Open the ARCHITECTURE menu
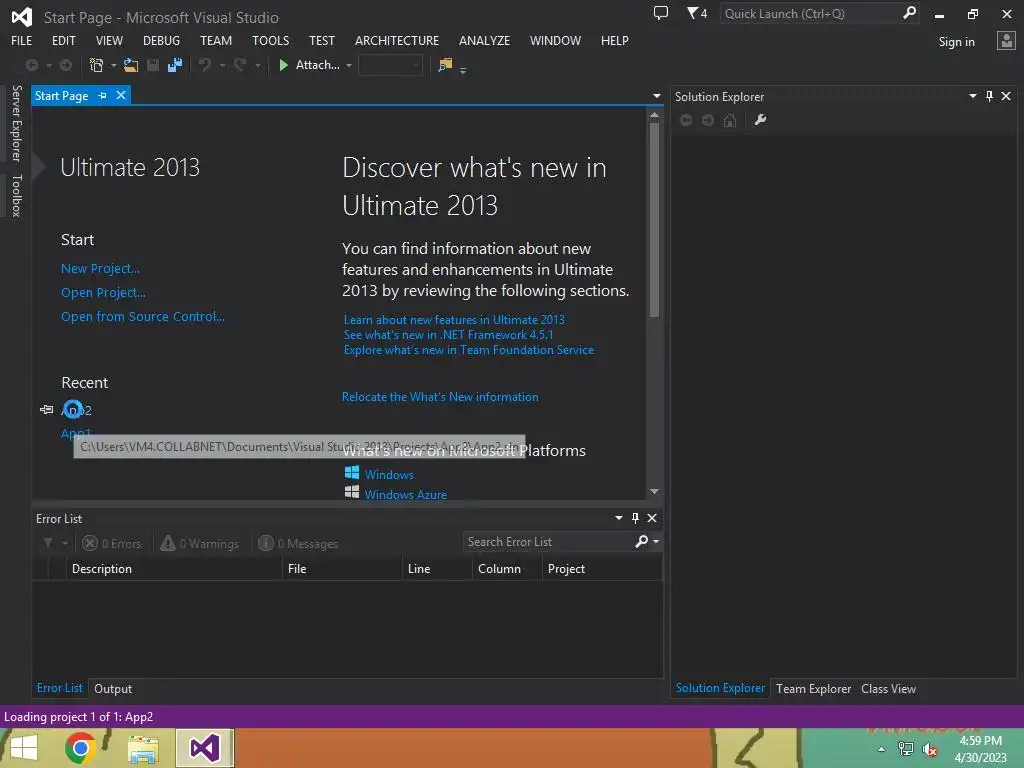Viewport: 1024px width, 768px height. 397,40
